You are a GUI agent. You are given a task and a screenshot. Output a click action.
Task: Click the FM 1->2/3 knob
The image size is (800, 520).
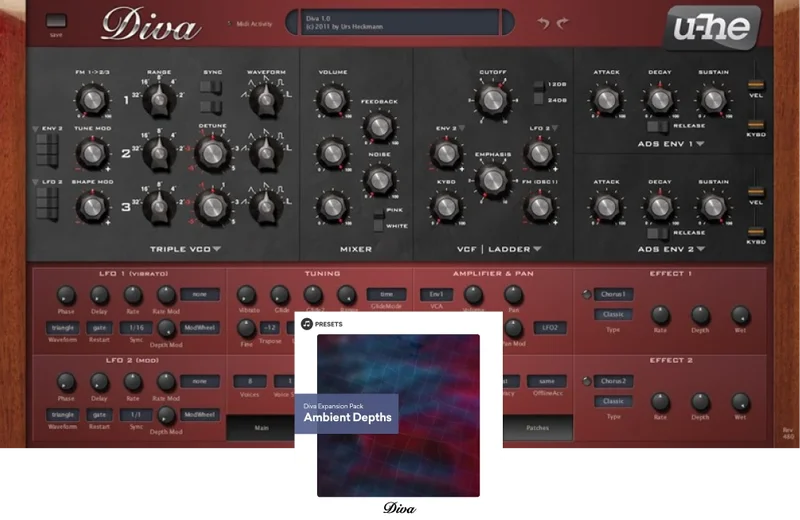point(92,100)
